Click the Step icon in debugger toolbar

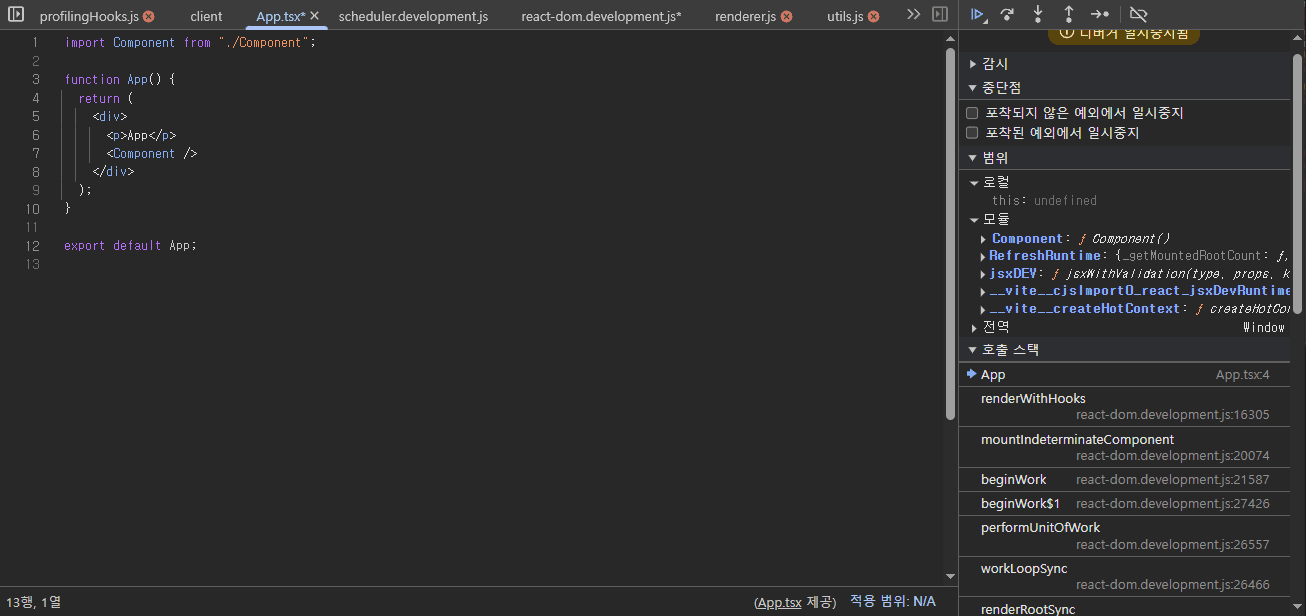[x=1099, y=14]
